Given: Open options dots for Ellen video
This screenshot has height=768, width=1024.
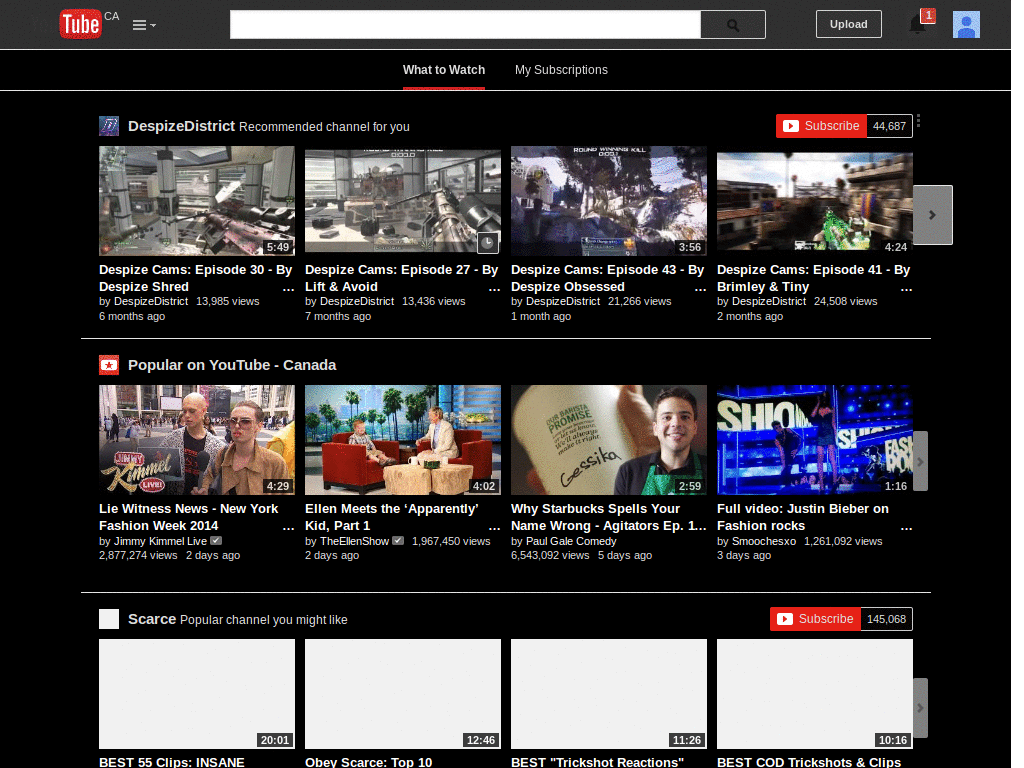Looking at the screenshot, I should click(x=494, y=527).
